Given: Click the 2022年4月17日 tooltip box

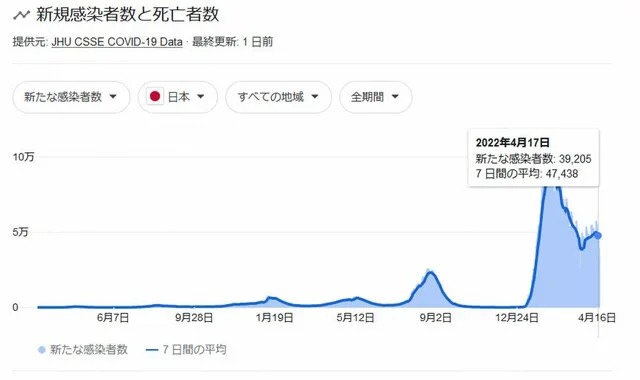Looking at the screenshot, I should [x=533, y=158].
